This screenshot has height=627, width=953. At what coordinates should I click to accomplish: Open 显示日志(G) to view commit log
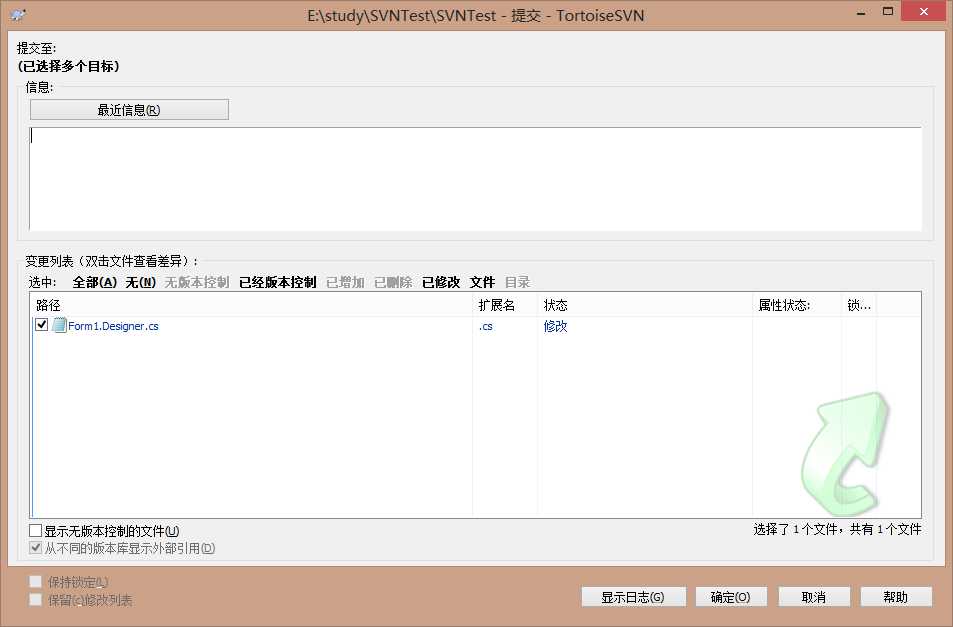coord(632,596)
